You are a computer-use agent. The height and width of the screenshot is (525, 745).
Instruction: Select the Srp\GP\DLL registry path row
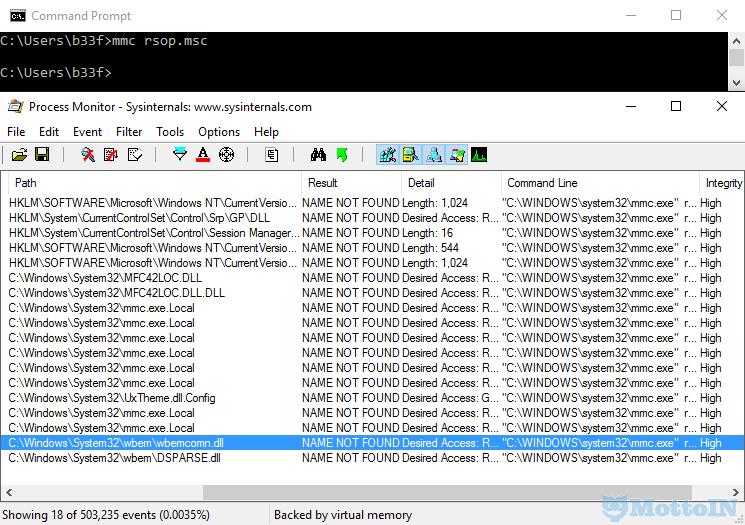tap(372, 218)
